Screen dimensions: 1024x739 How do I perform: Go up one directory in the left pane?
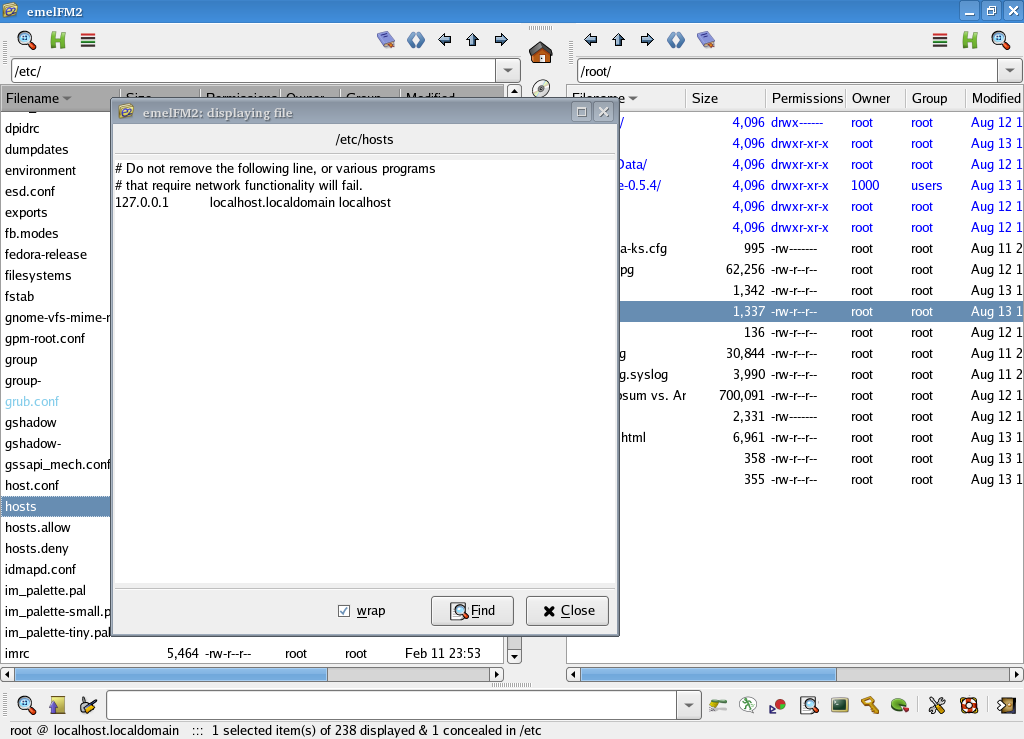tap(473, 40)
